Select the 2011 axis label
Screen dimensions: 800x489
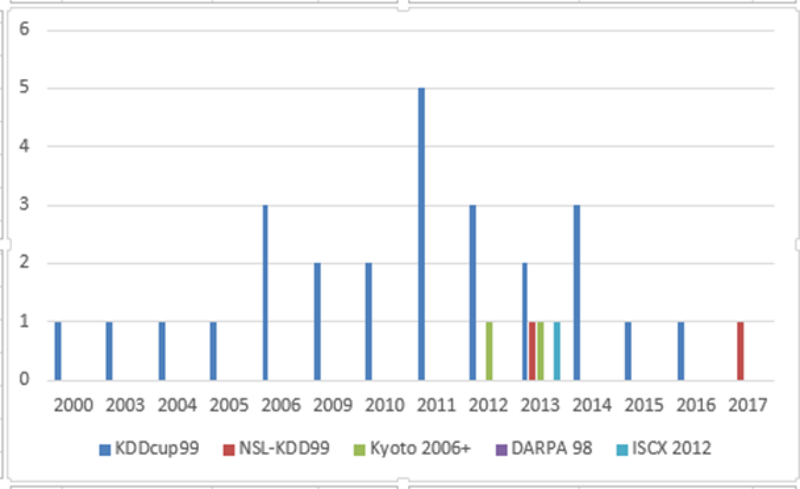coord(436,405)
